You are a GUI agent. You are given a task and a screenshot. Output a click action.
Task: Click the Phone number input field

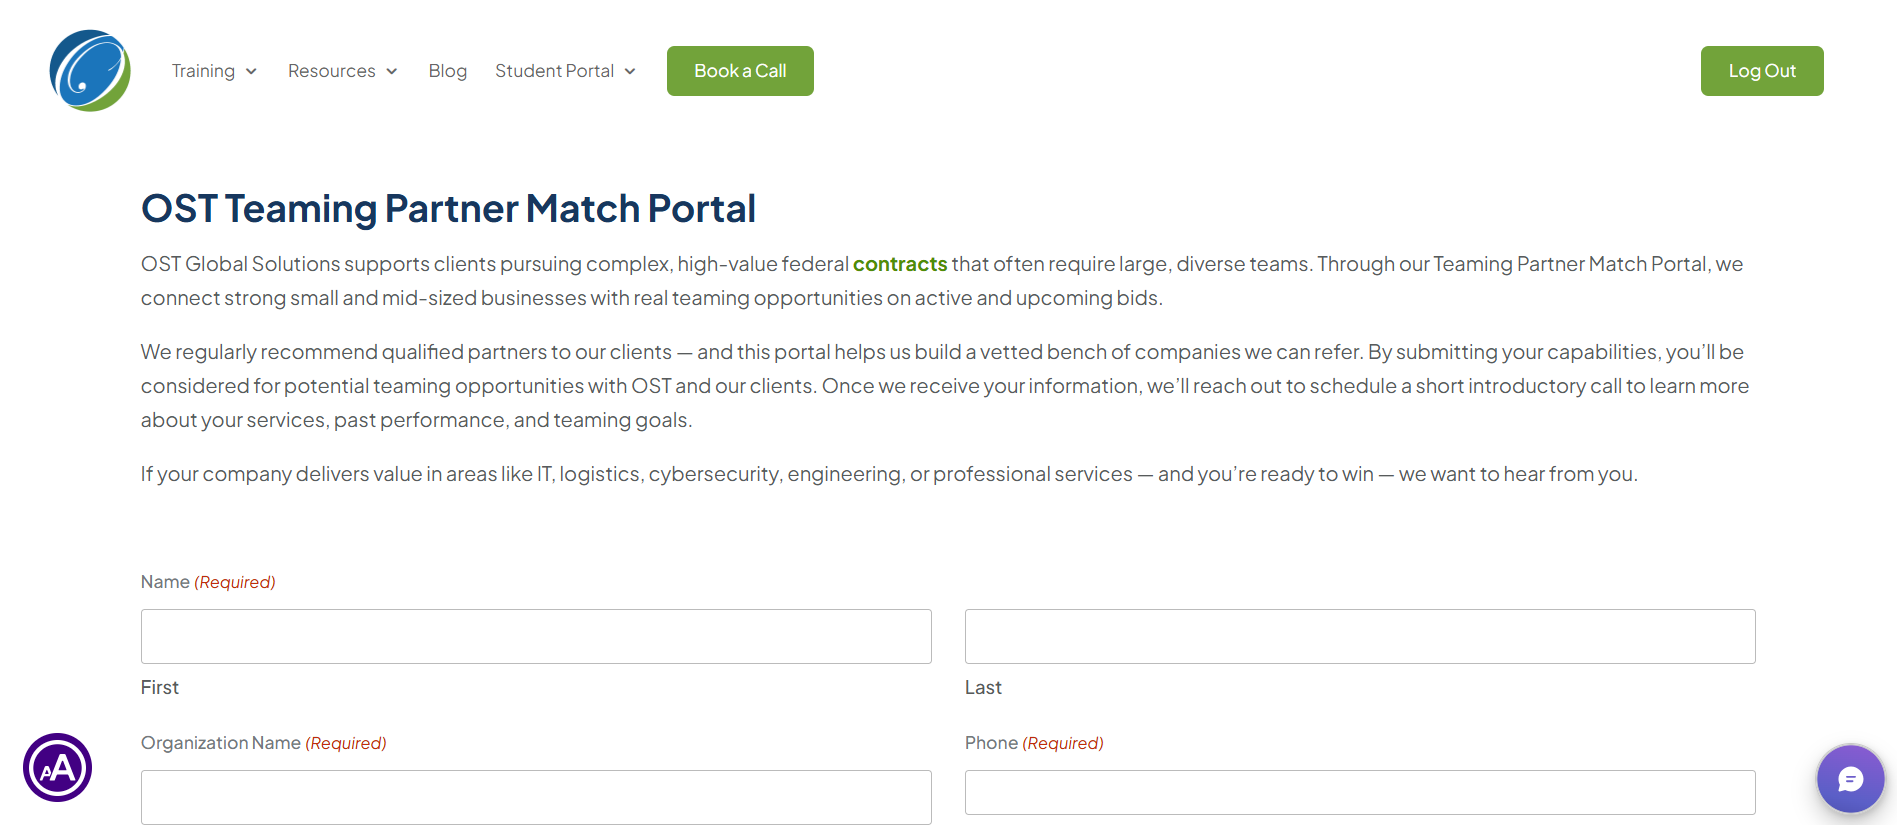pyautogui.click(x=1360, y=792)
